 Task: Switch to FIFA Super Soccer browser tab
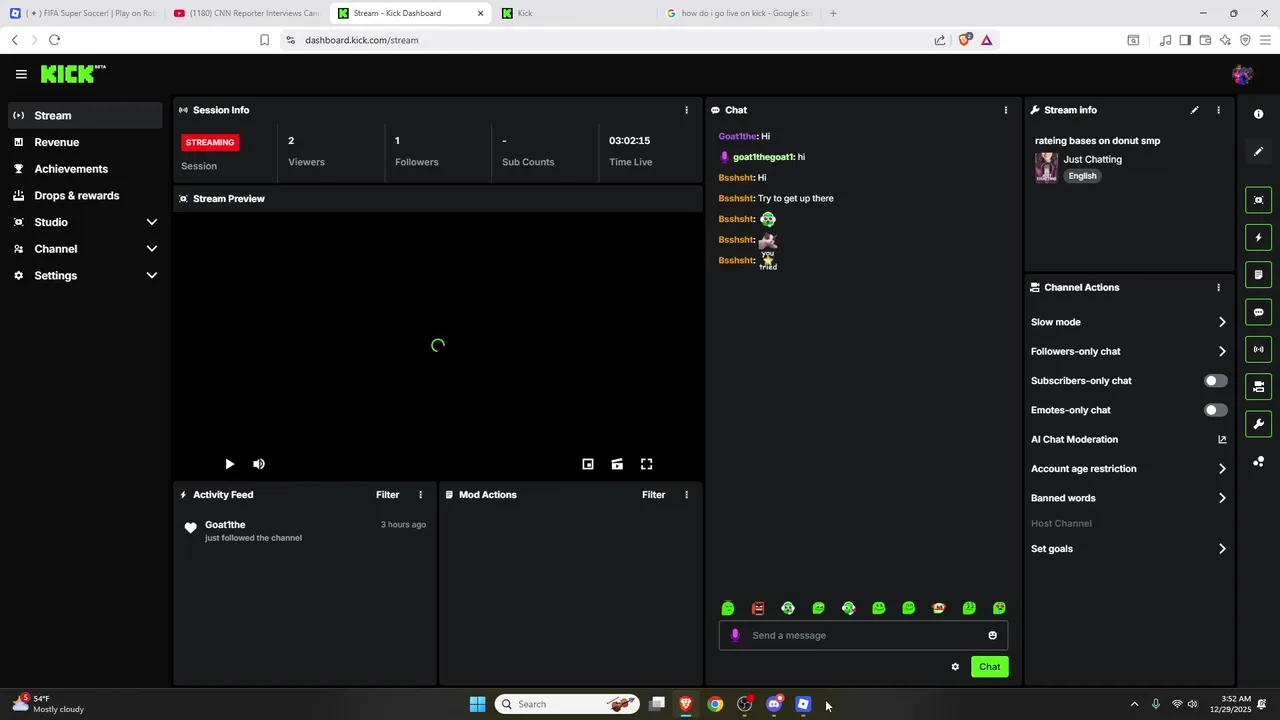coord(83,13)
